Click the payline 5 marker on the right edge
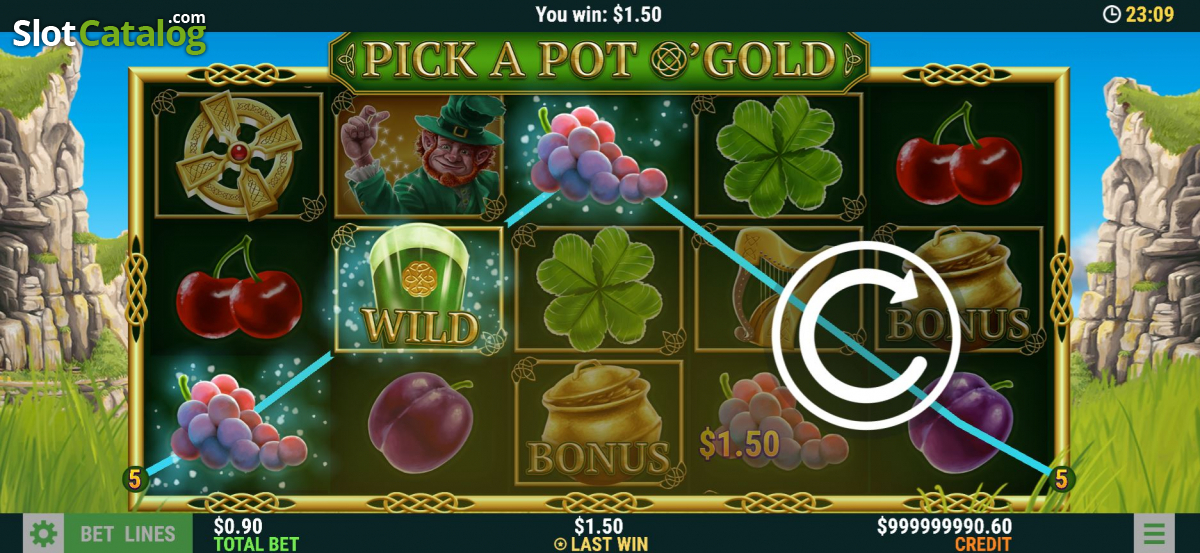The width and height of the screenshot is (1200, 553). pyautogui.click(x=1061, y=479)
